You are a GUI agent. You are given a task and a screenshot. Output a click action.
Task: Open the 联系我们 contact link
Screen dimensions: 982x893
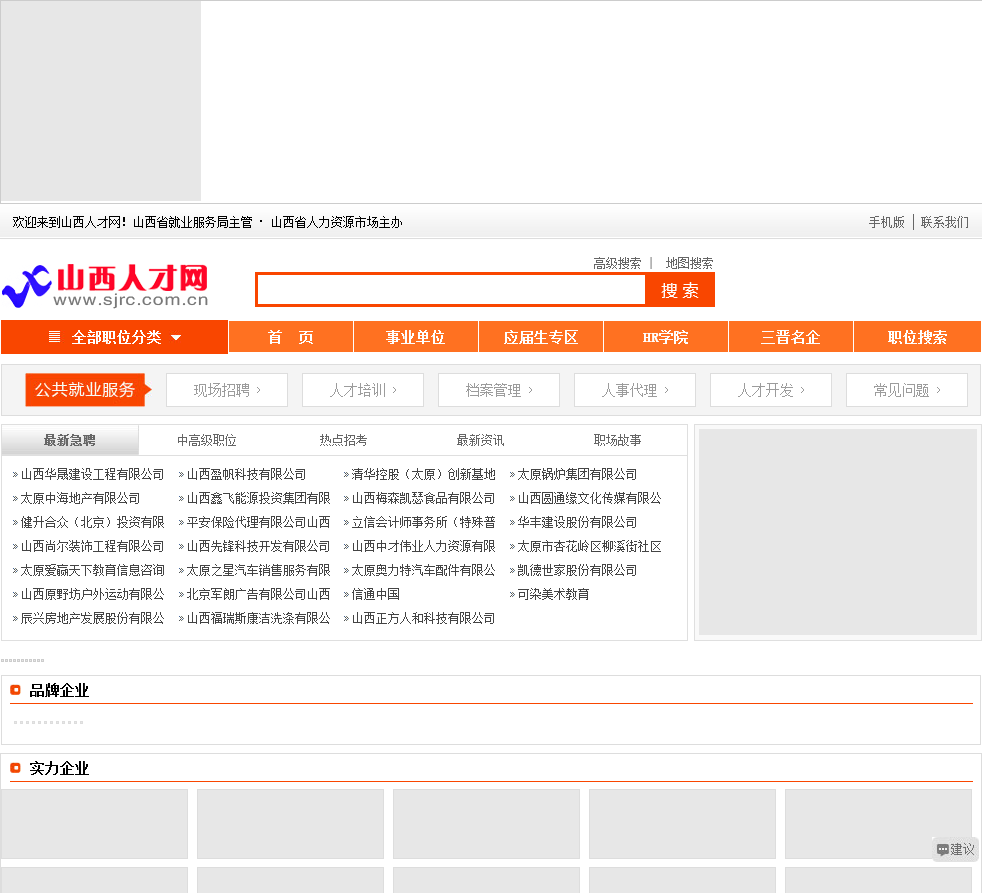(944, 222)
